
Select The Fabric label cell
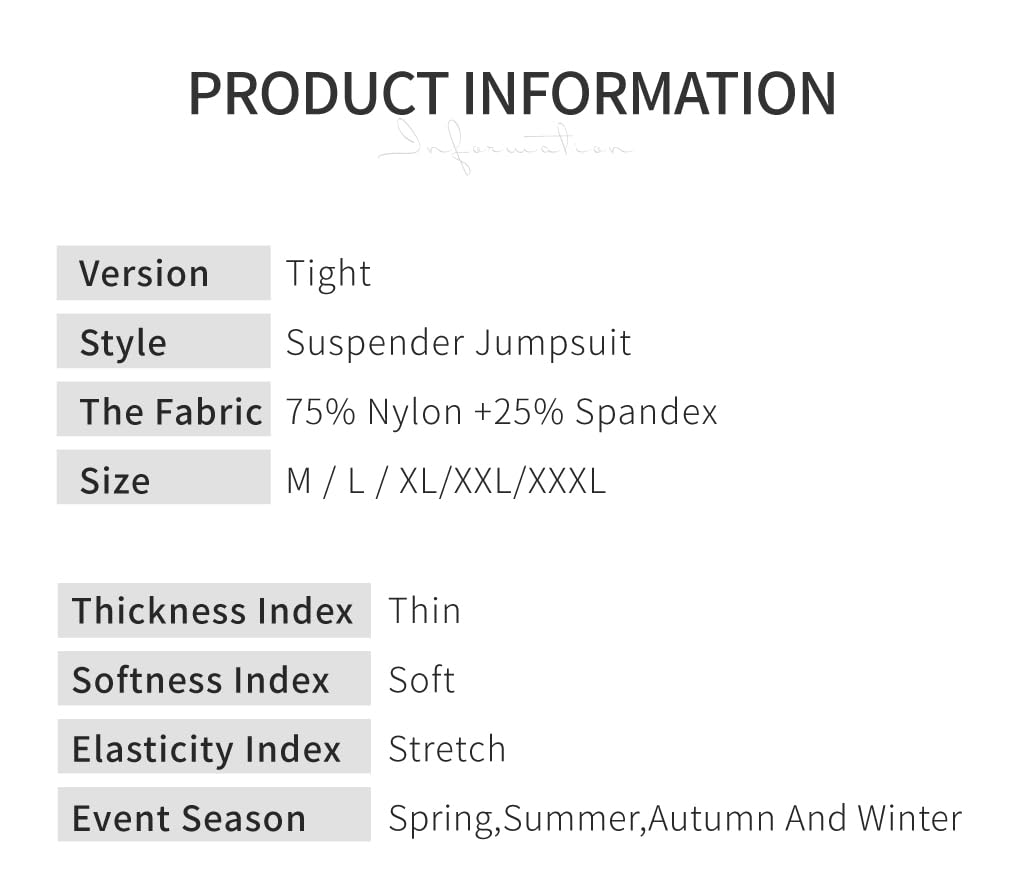pos(163,411)
